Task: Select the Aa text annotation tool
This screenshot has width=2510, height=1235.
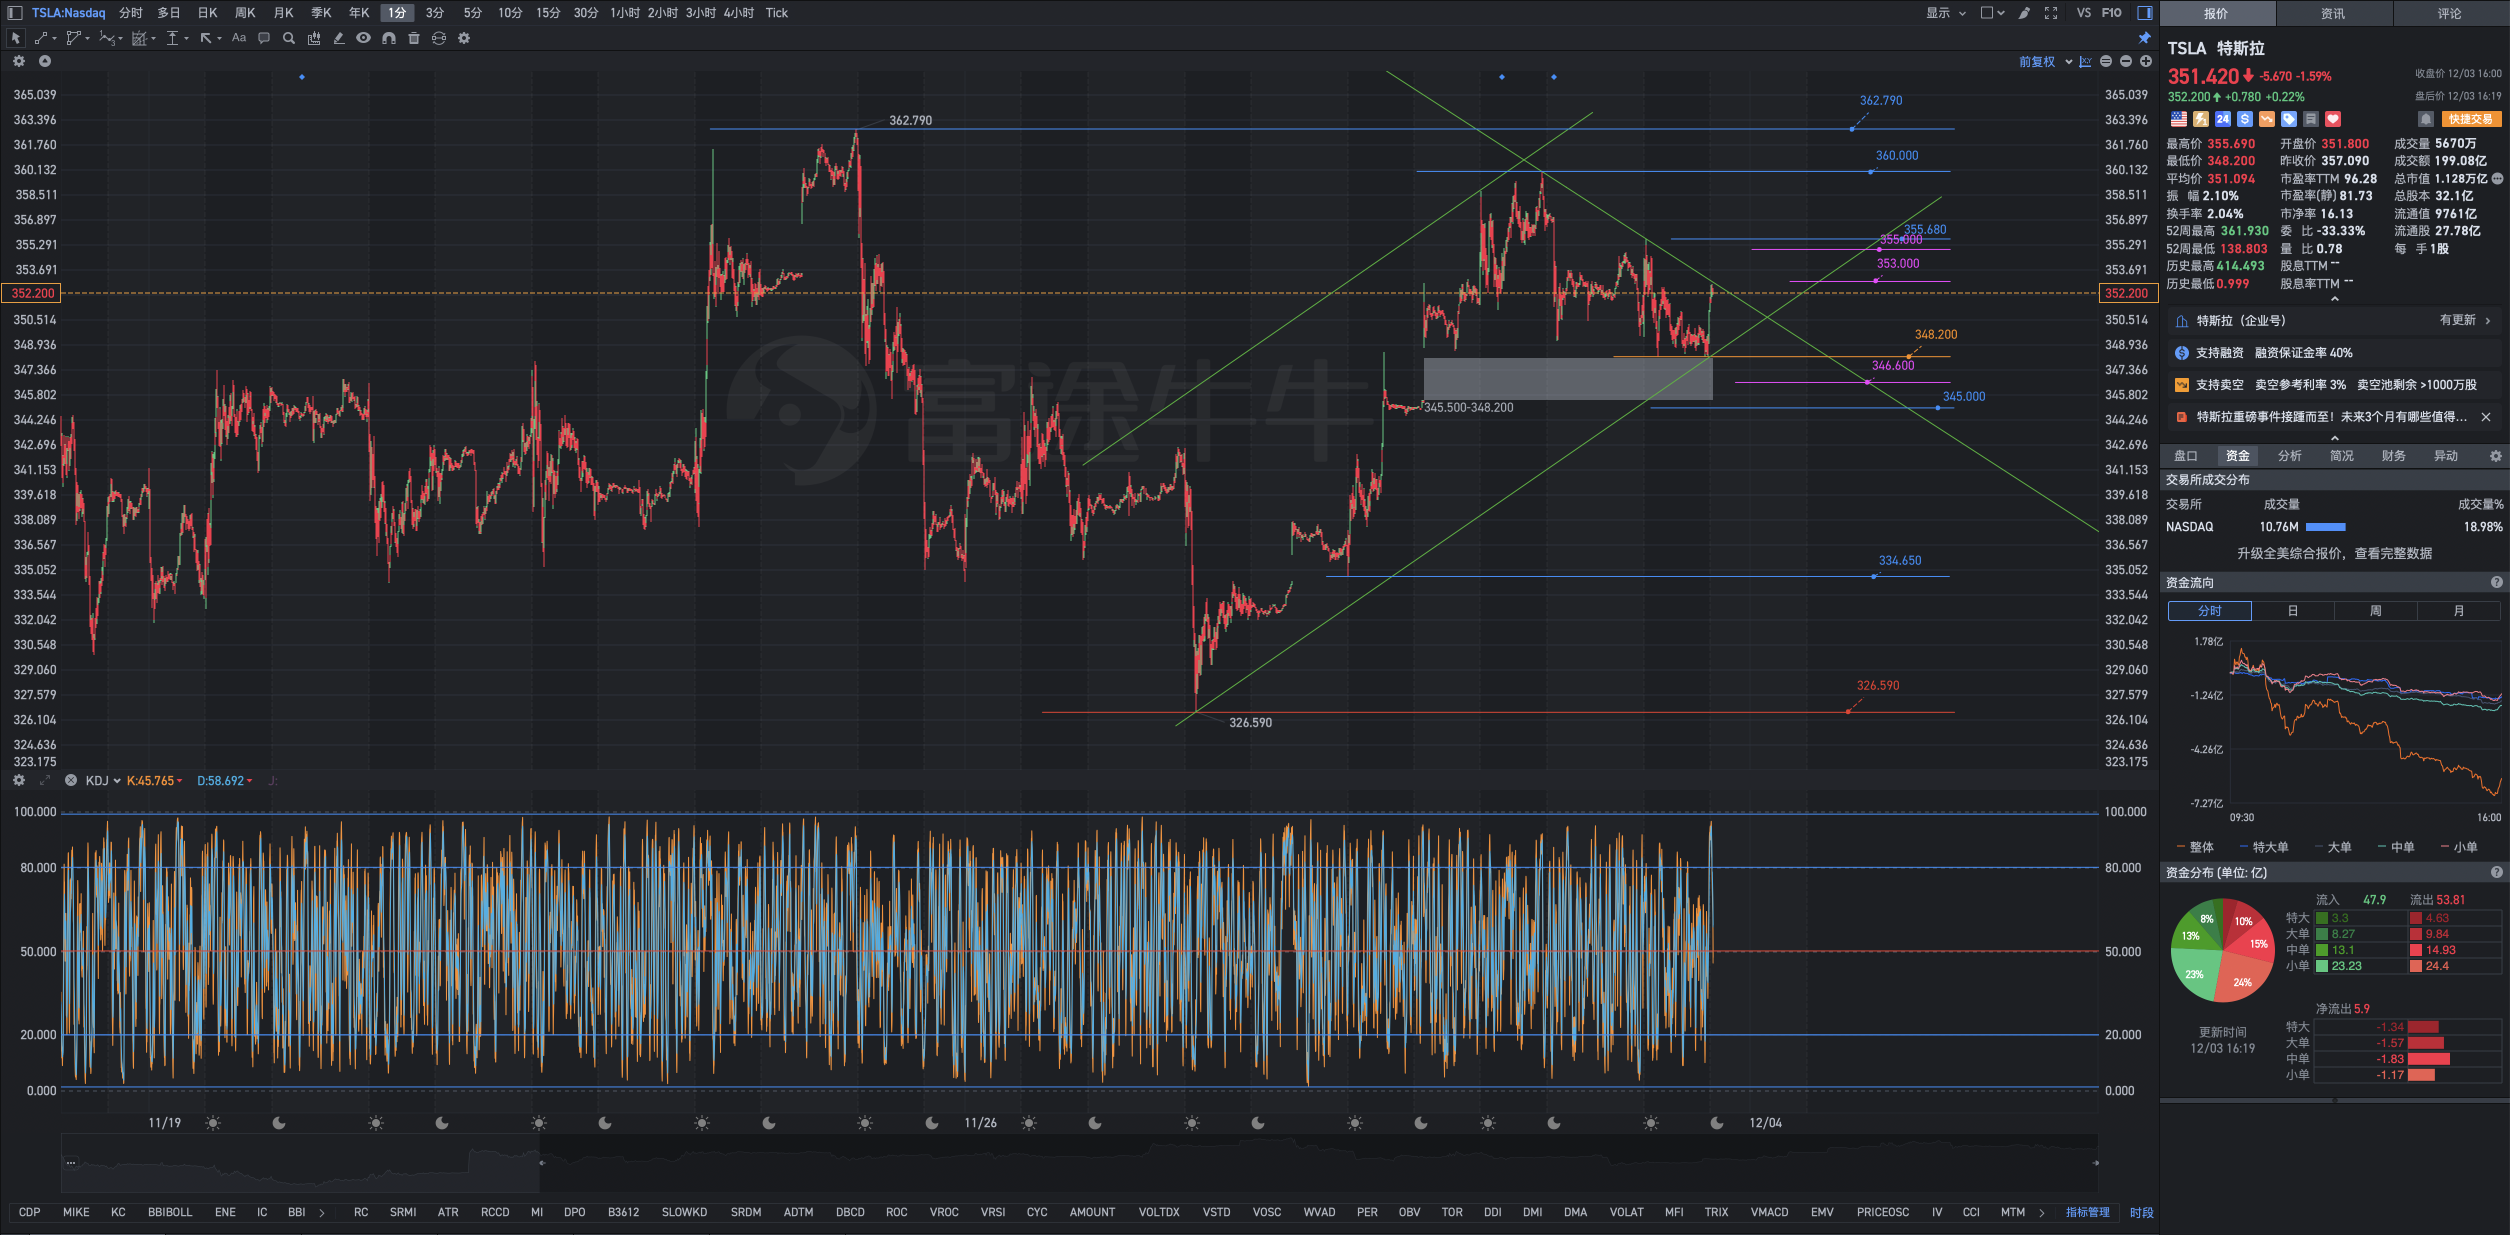Action: pyautogui.click(x=239, y=38)
